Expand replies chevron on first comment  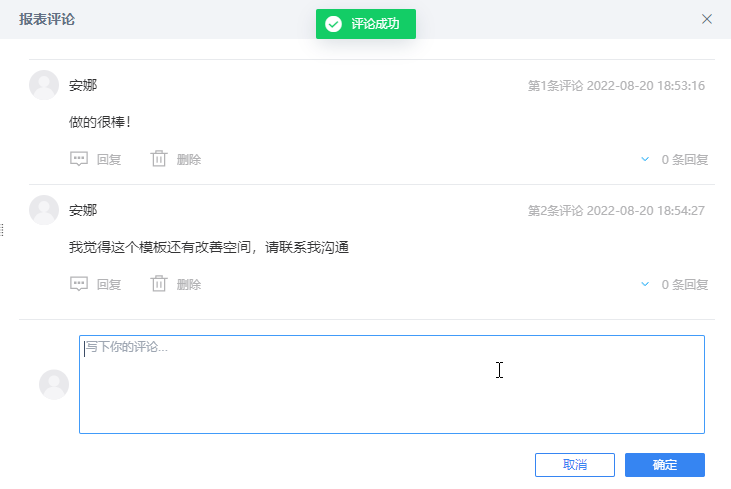pos(645,159)
